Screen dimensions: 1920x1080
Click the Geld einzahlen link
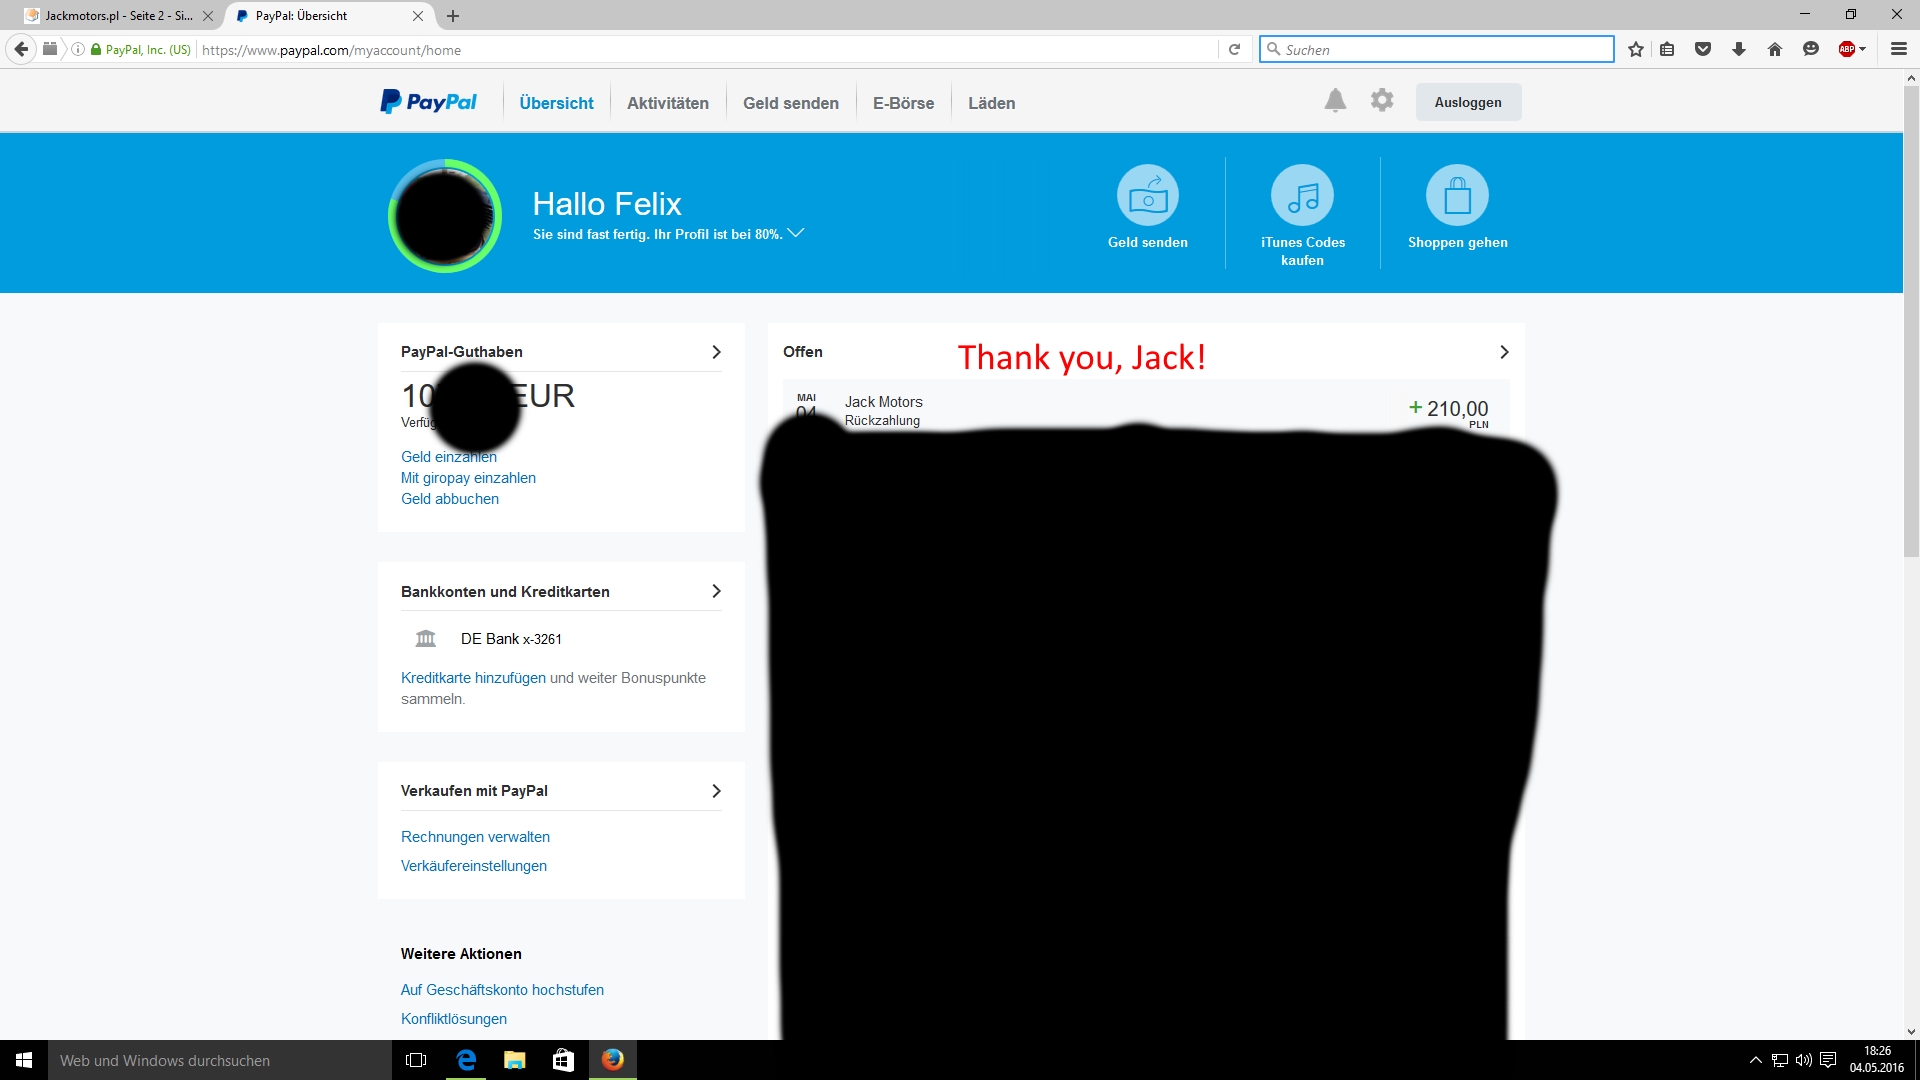tap(449, 457)
